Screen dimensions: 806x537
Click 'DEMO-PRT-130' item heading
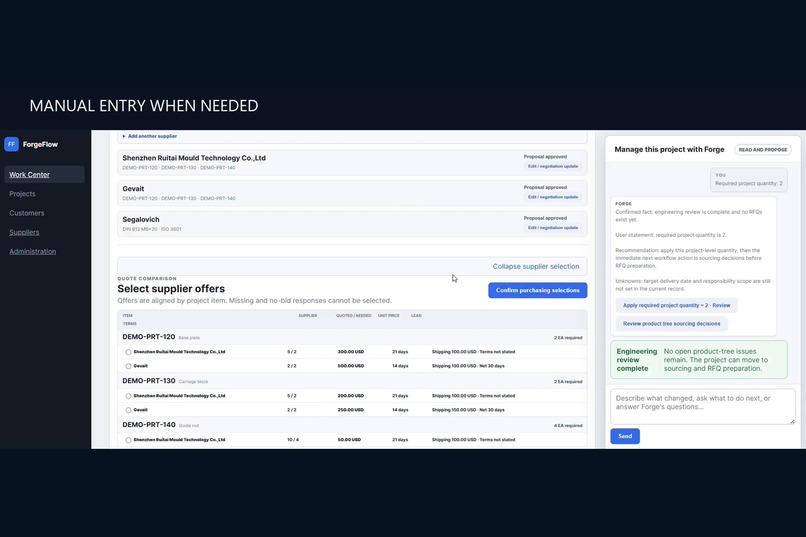point(149,381)
